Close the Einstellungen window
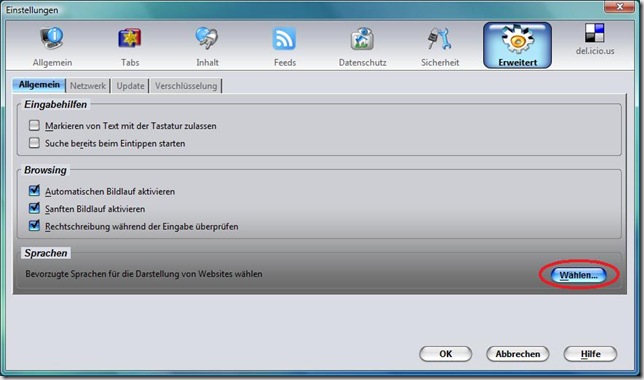Screen dimensions: 644x380 coord(619,7)
